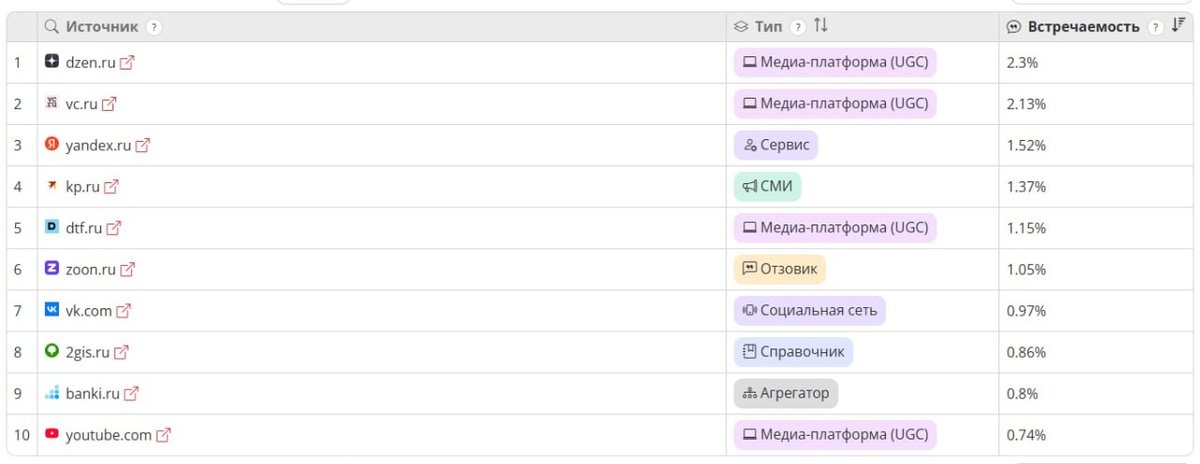Click the 0.74% value for youtube.com
This screenshot has width=1200, height=464.
coord(1026,435)
